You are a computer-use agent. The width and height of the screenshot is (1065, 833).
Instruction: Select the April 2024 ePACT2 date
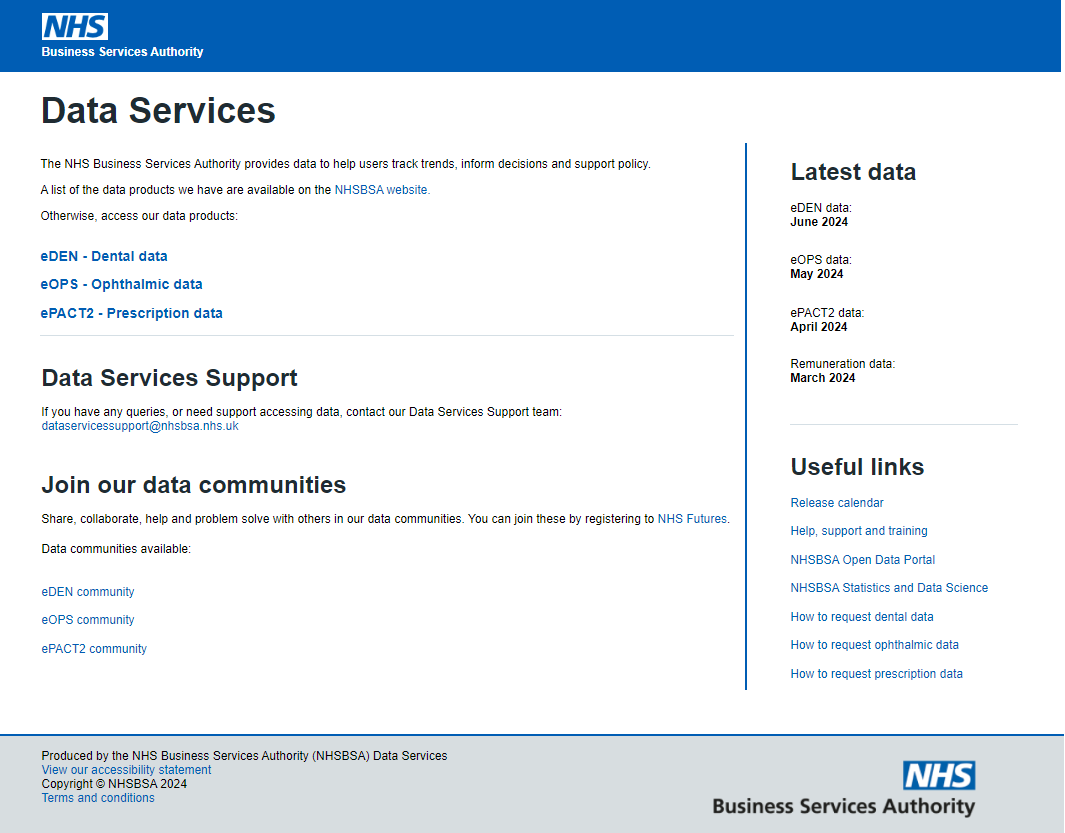click(x=818, y=327)
